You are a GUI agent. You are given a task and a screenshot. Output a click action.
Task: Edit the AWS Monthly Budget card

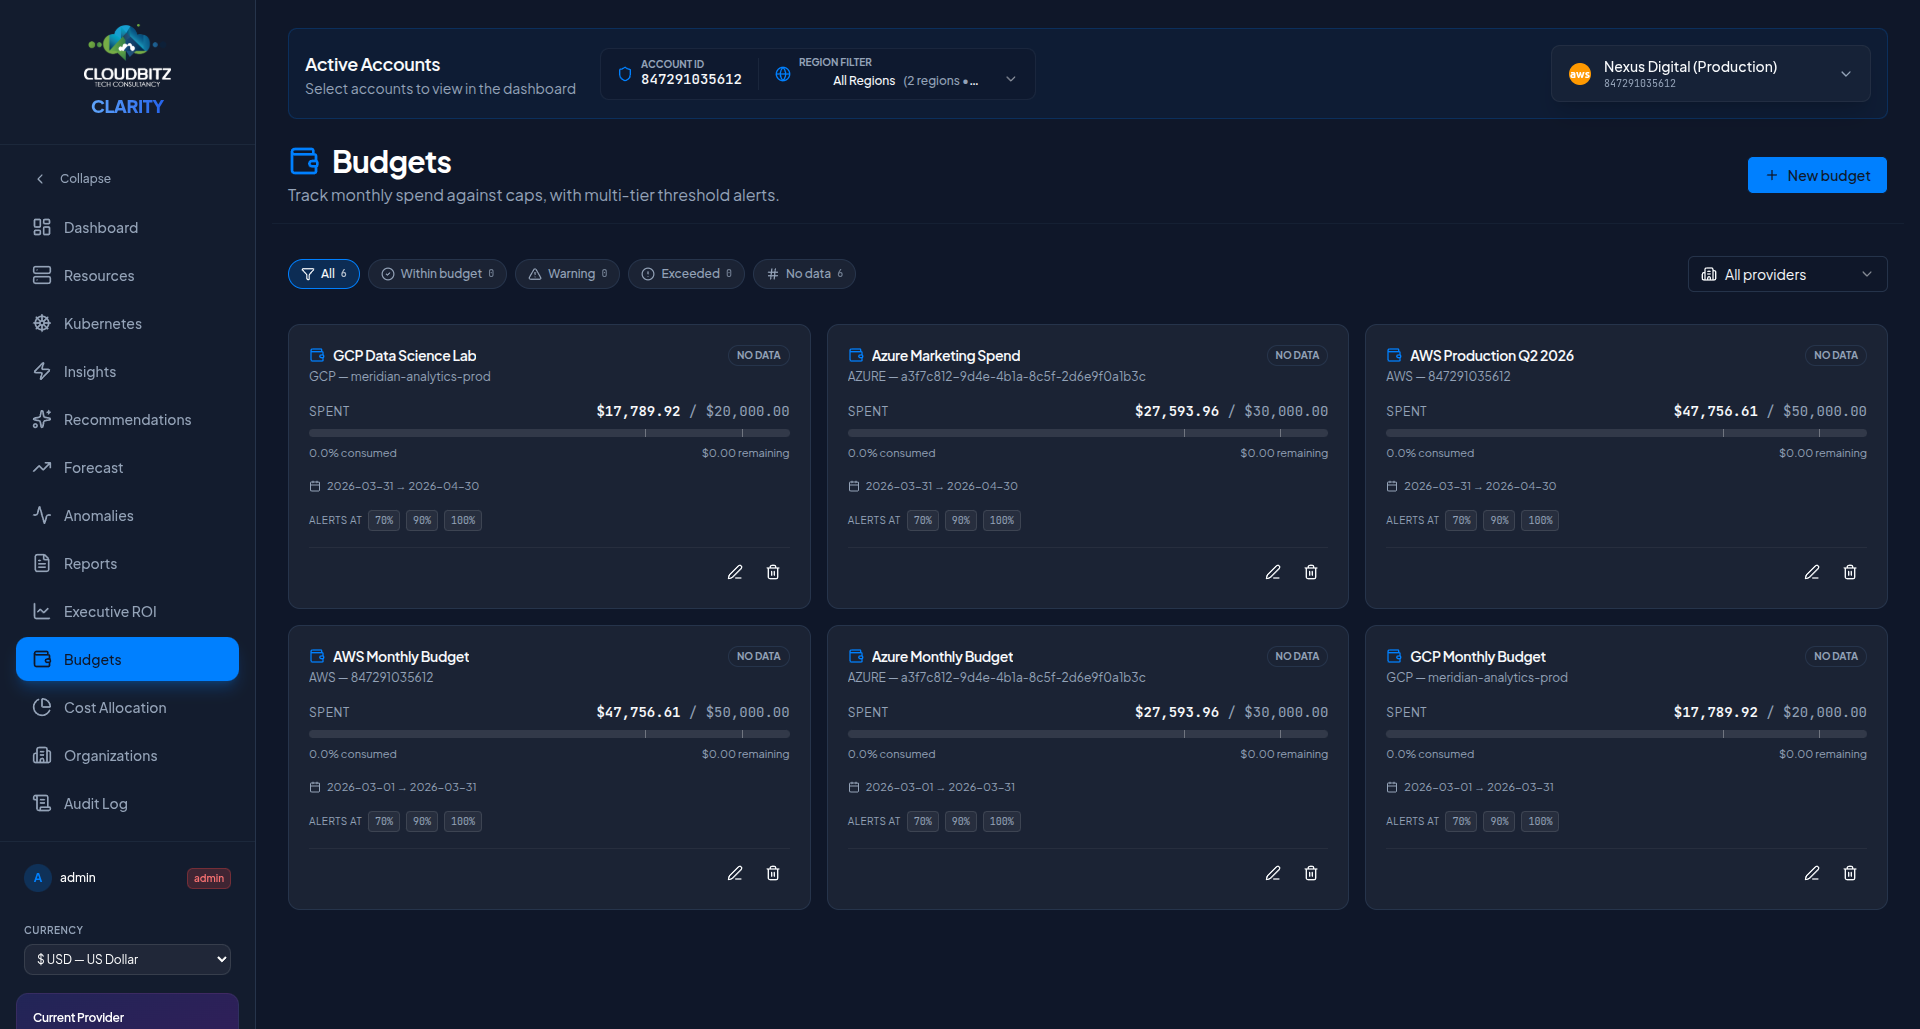pos(735,873)
